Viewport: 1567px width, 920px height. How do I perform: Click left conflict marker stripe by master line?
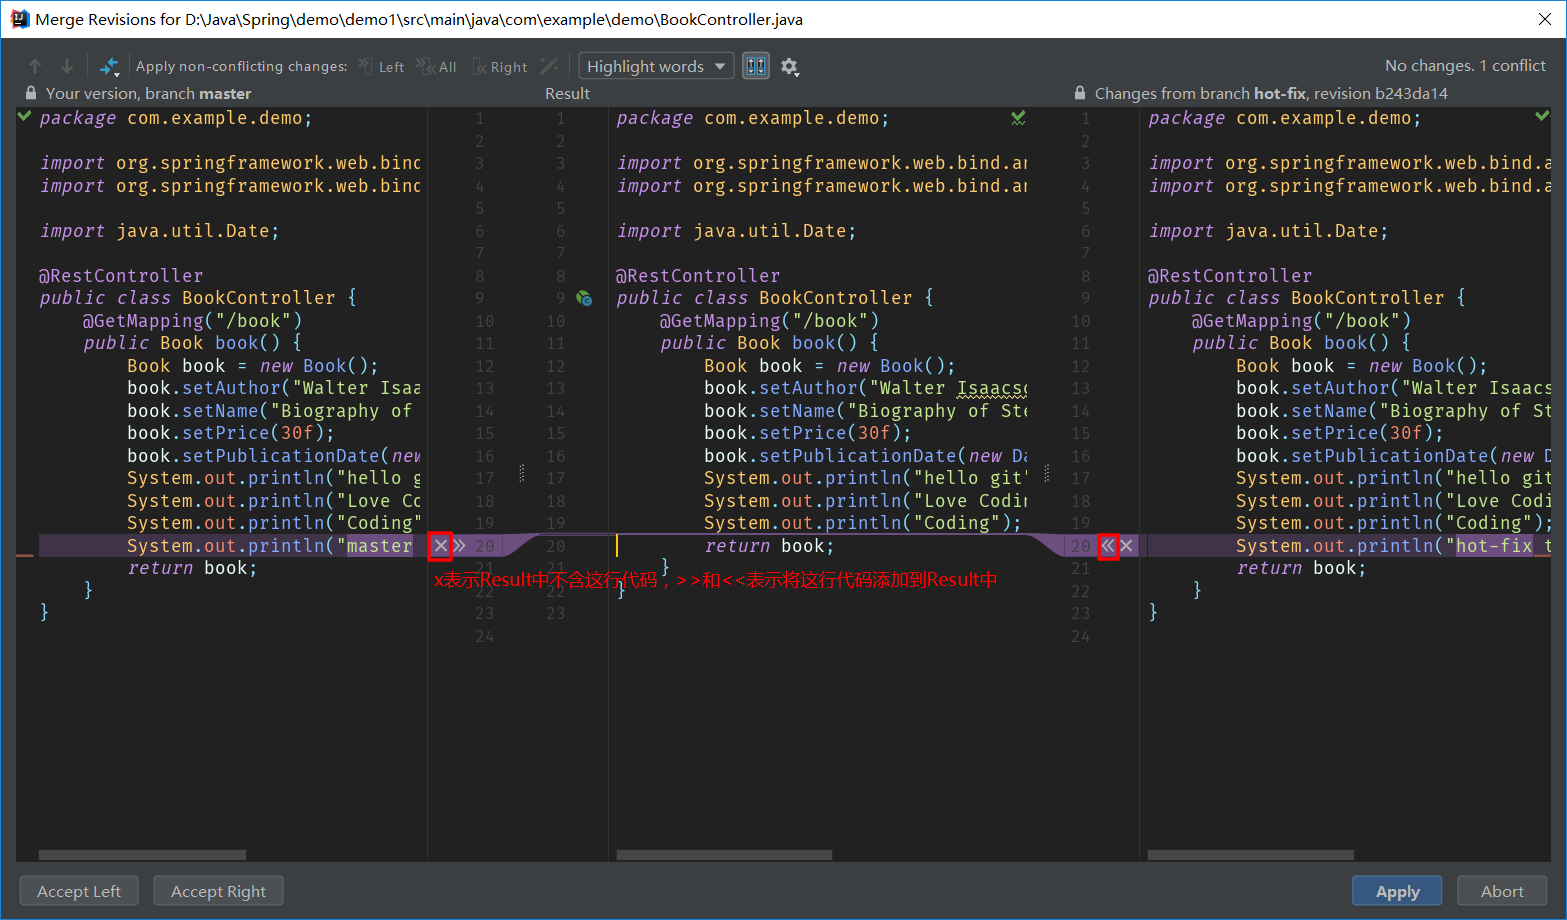pyautogui.click(x=25, y=555)
